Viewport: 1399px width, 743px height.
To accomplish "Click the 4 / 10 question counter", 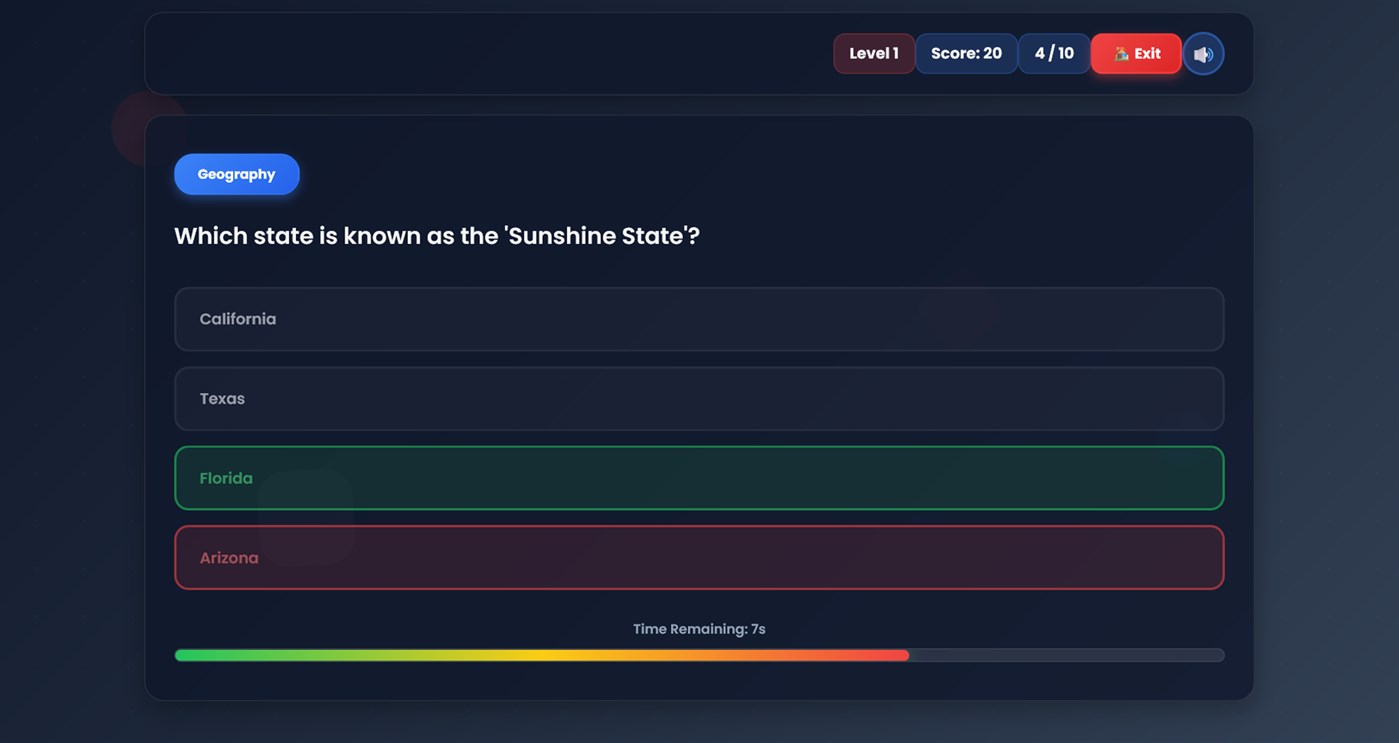I will pyautogui.click(x=1054, y=54).
